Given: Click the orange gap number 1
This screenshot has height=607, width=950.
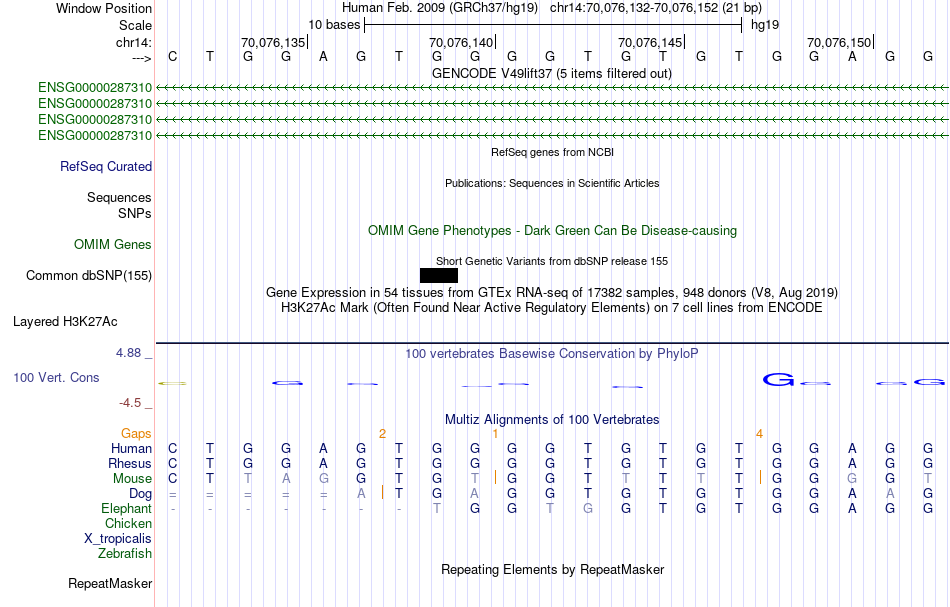Looking at the screenshot, I should 495,434.
